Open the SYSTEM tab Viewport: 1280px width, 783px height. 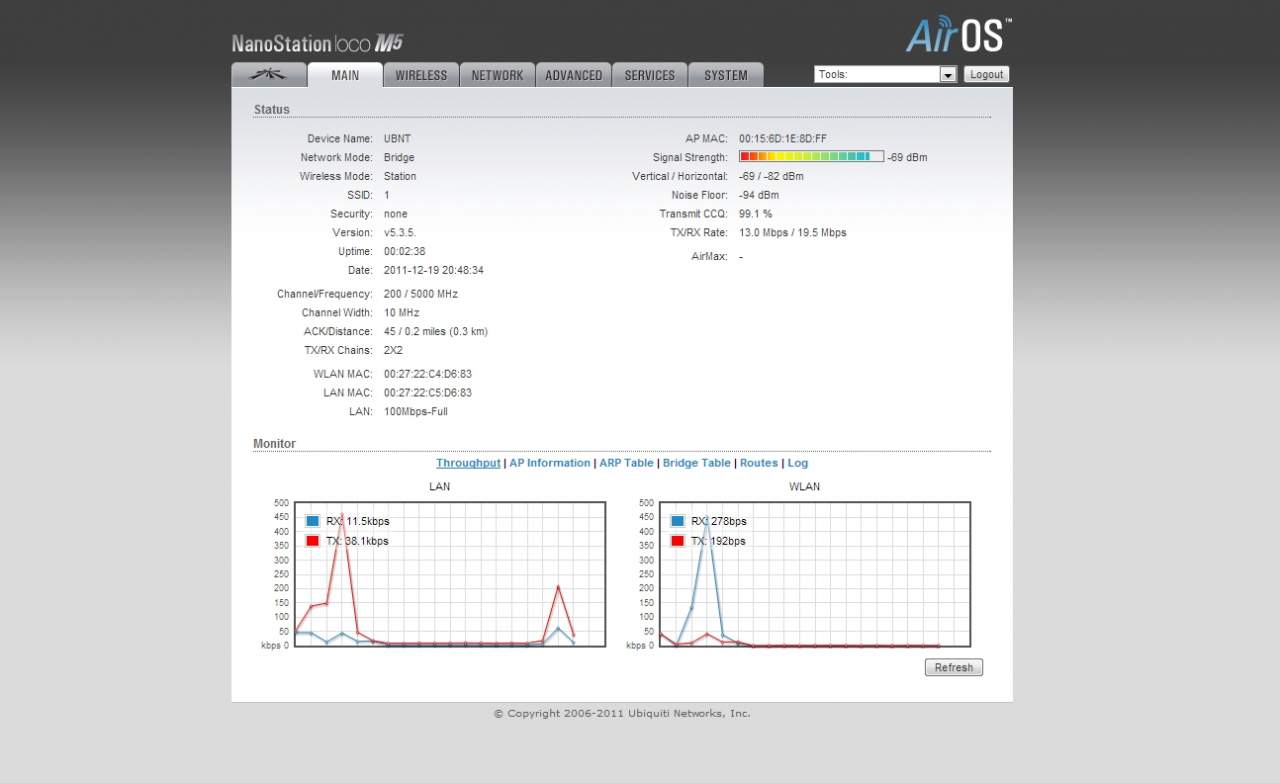725,75
